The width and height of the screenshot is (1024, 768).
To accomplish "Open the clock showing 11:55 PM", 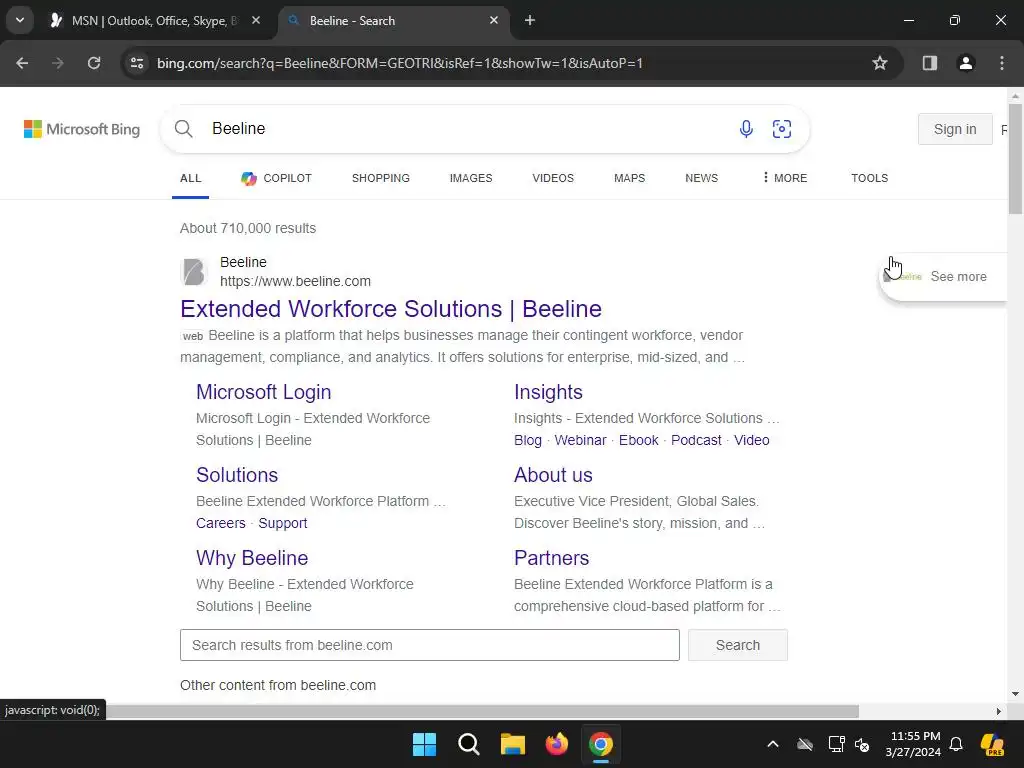I will [913, 744].
